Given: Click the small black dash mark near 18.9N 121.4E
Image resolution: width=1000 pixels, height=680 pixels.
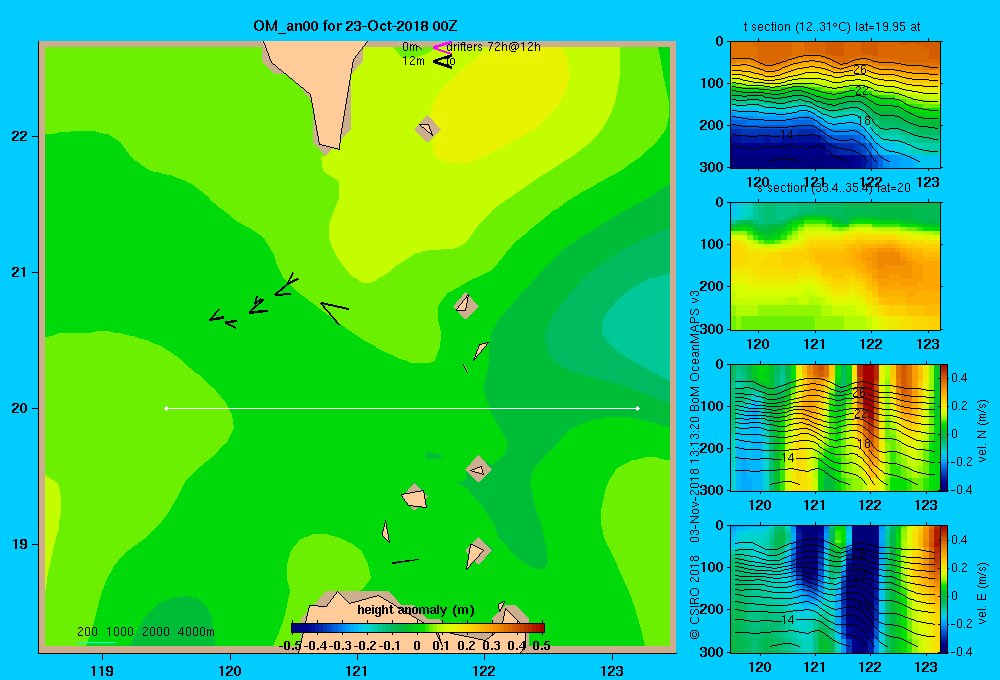Looking at the screenshot, I should point(405,561).
